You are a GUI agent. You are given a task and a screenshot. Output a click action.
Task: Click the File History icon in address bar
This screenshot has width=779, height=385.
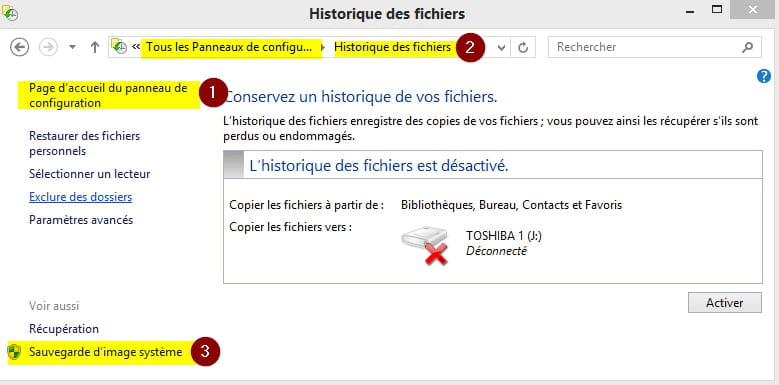point(119,47)
